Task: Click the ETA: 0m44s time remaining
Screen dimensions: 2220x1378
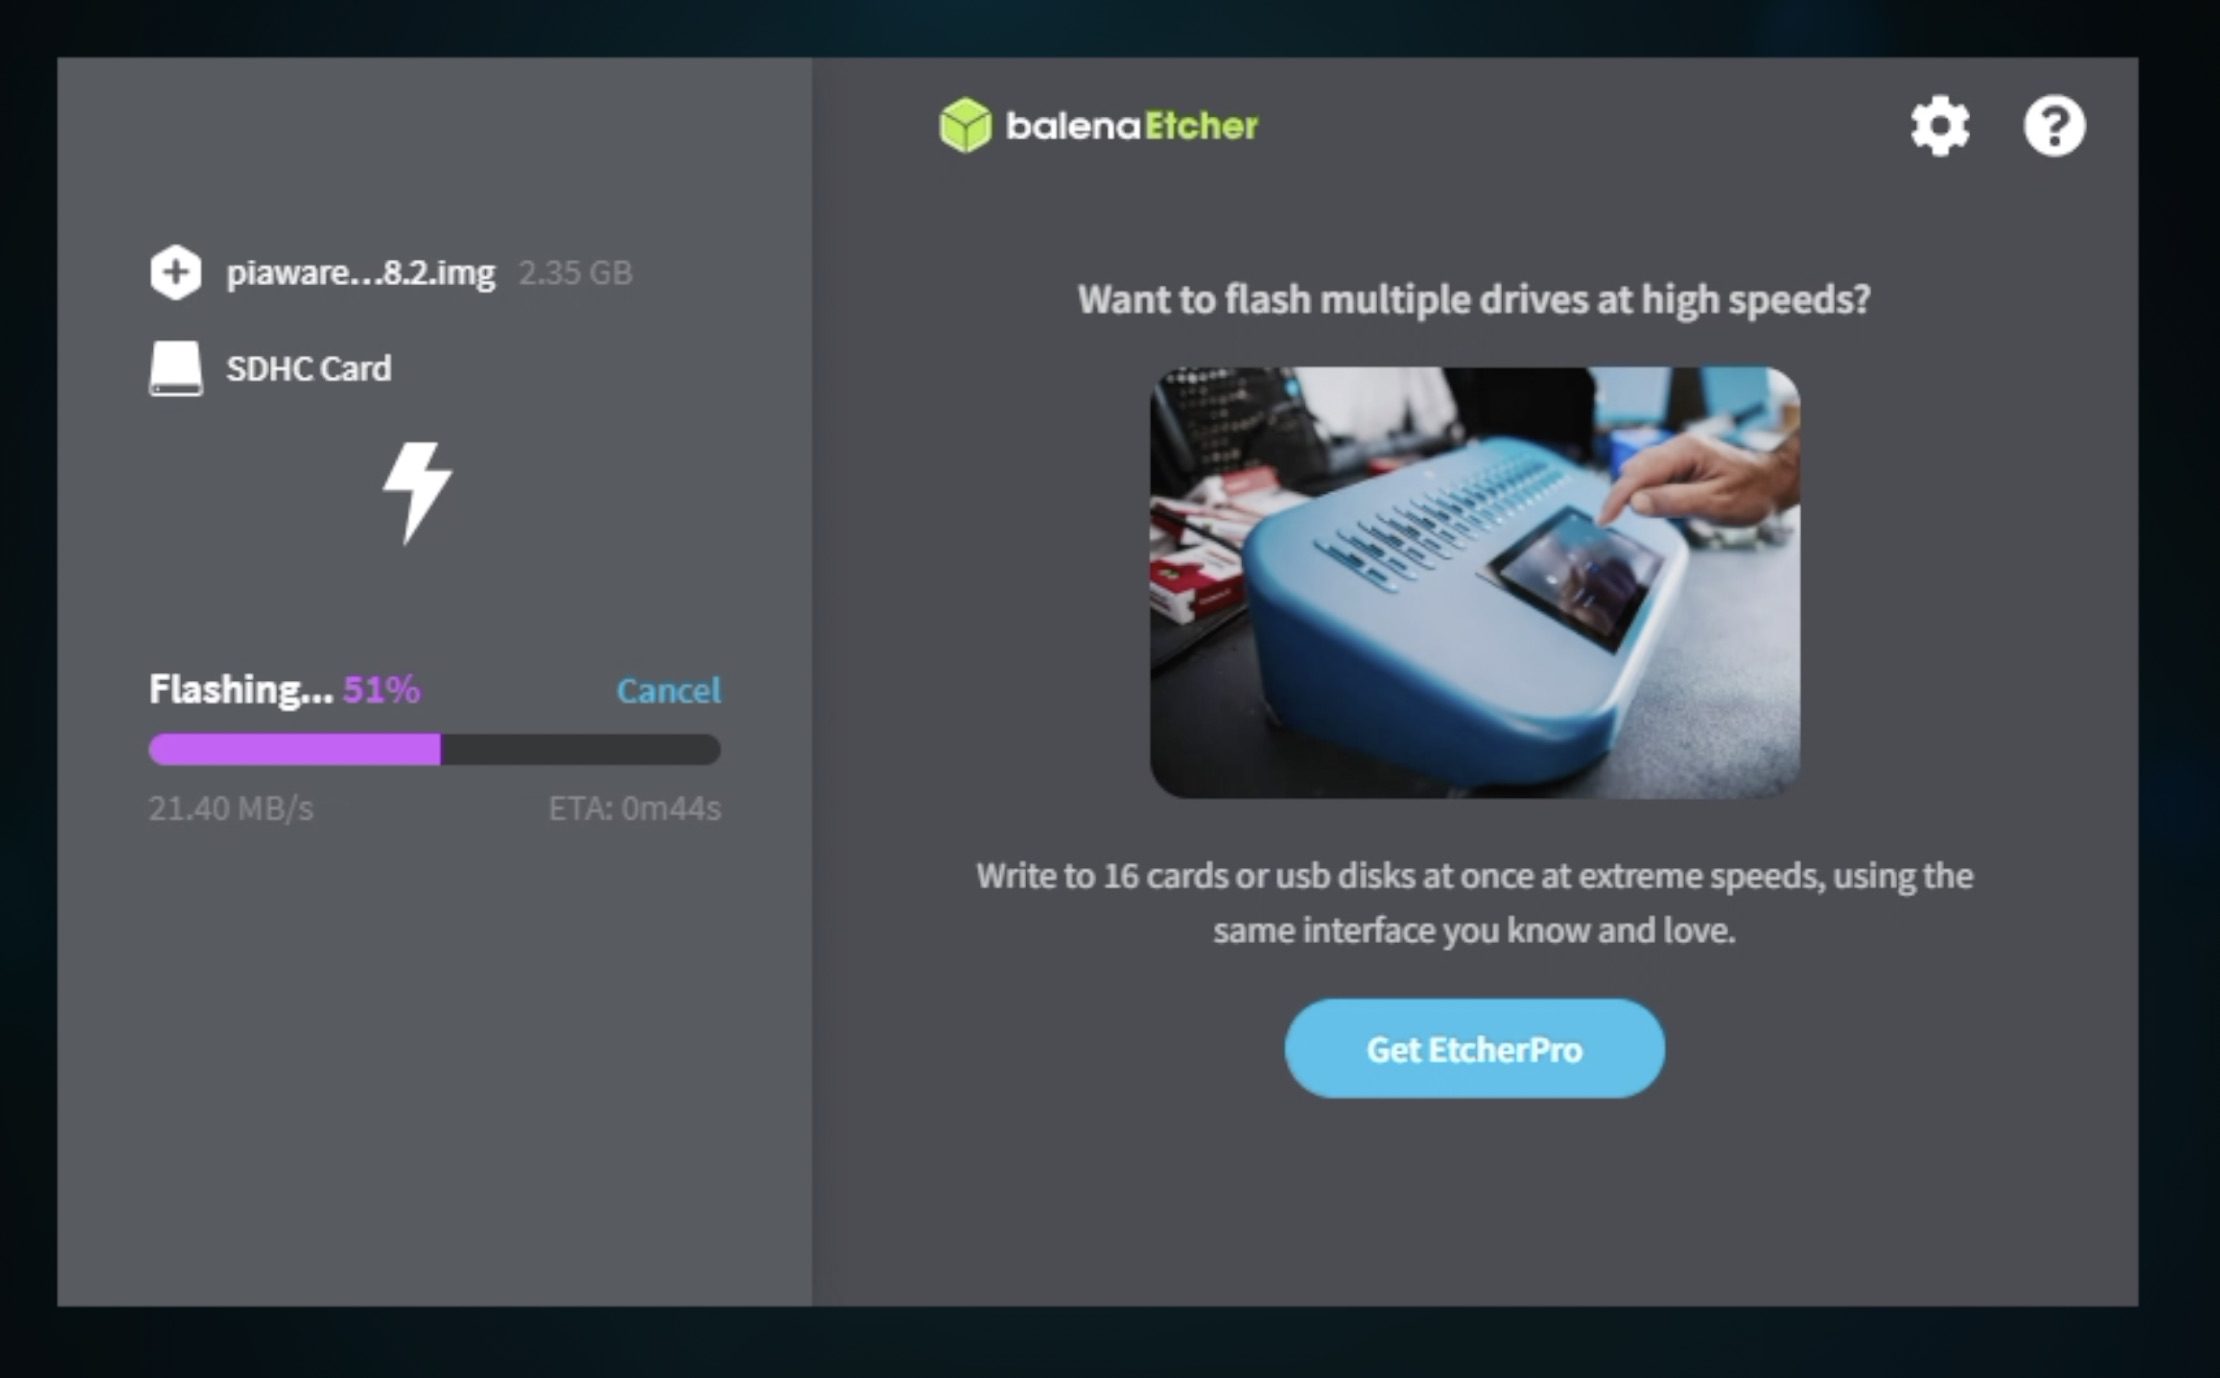Action: [x=634, y=808]
